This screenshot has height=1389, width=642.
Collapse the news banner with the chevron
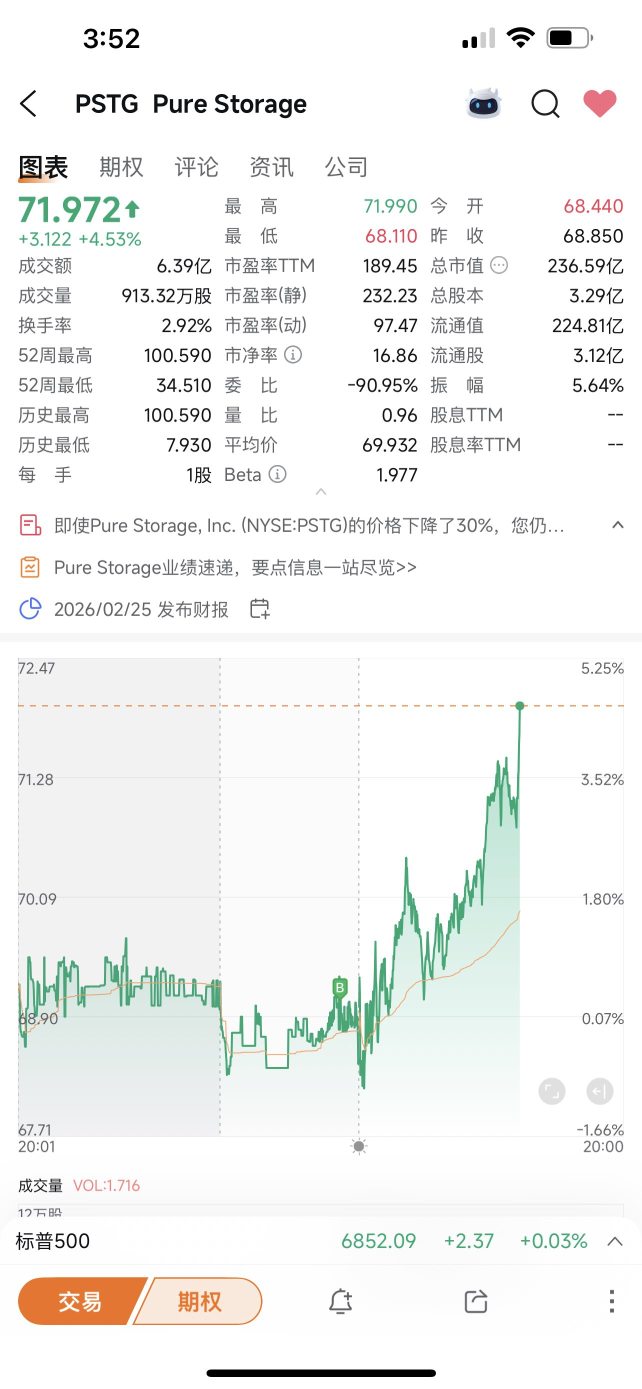click(618, 525)
